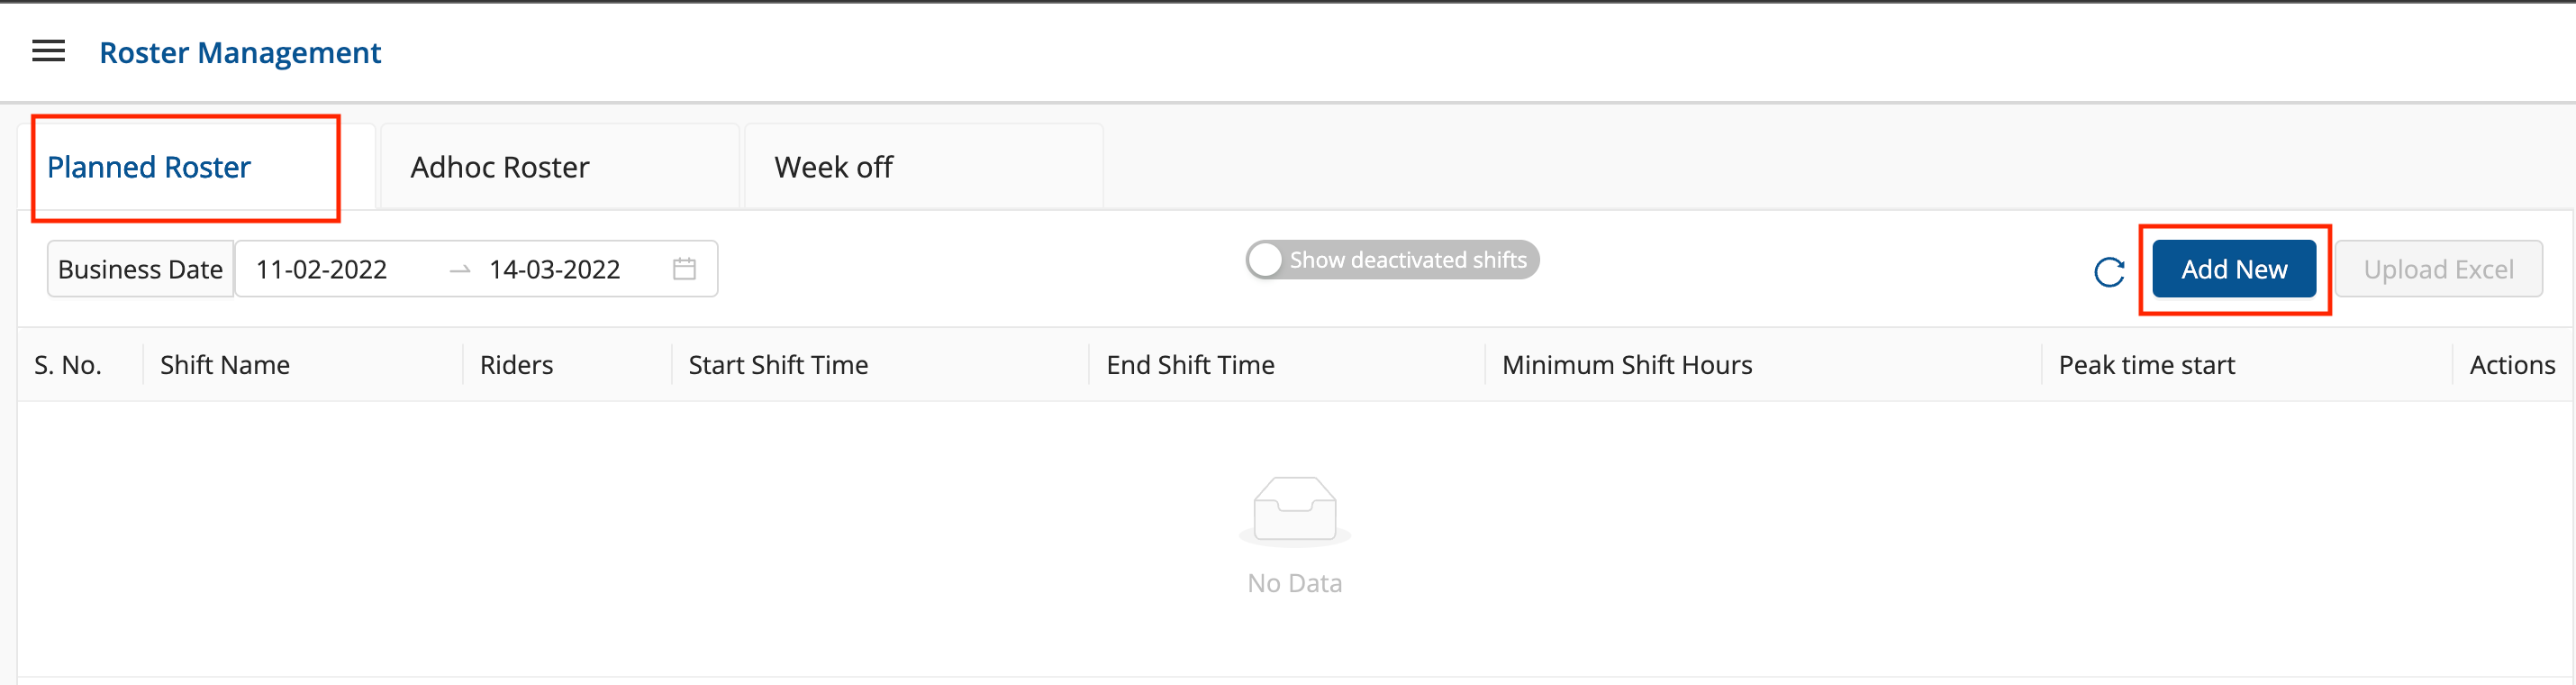Click the Peak time start column header
This screenshot has width=2576, height=685.
pyautogui.click(x=2146, y=365)
